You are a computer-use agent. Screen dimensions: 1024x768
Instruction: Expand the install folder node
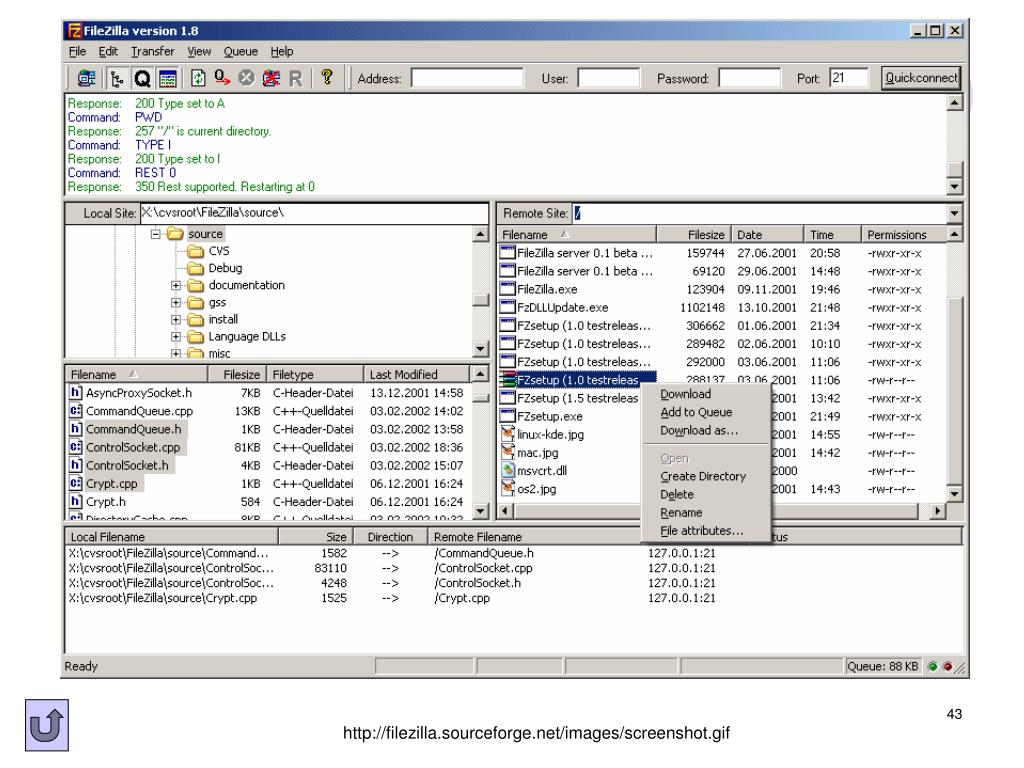pos(176,319)
